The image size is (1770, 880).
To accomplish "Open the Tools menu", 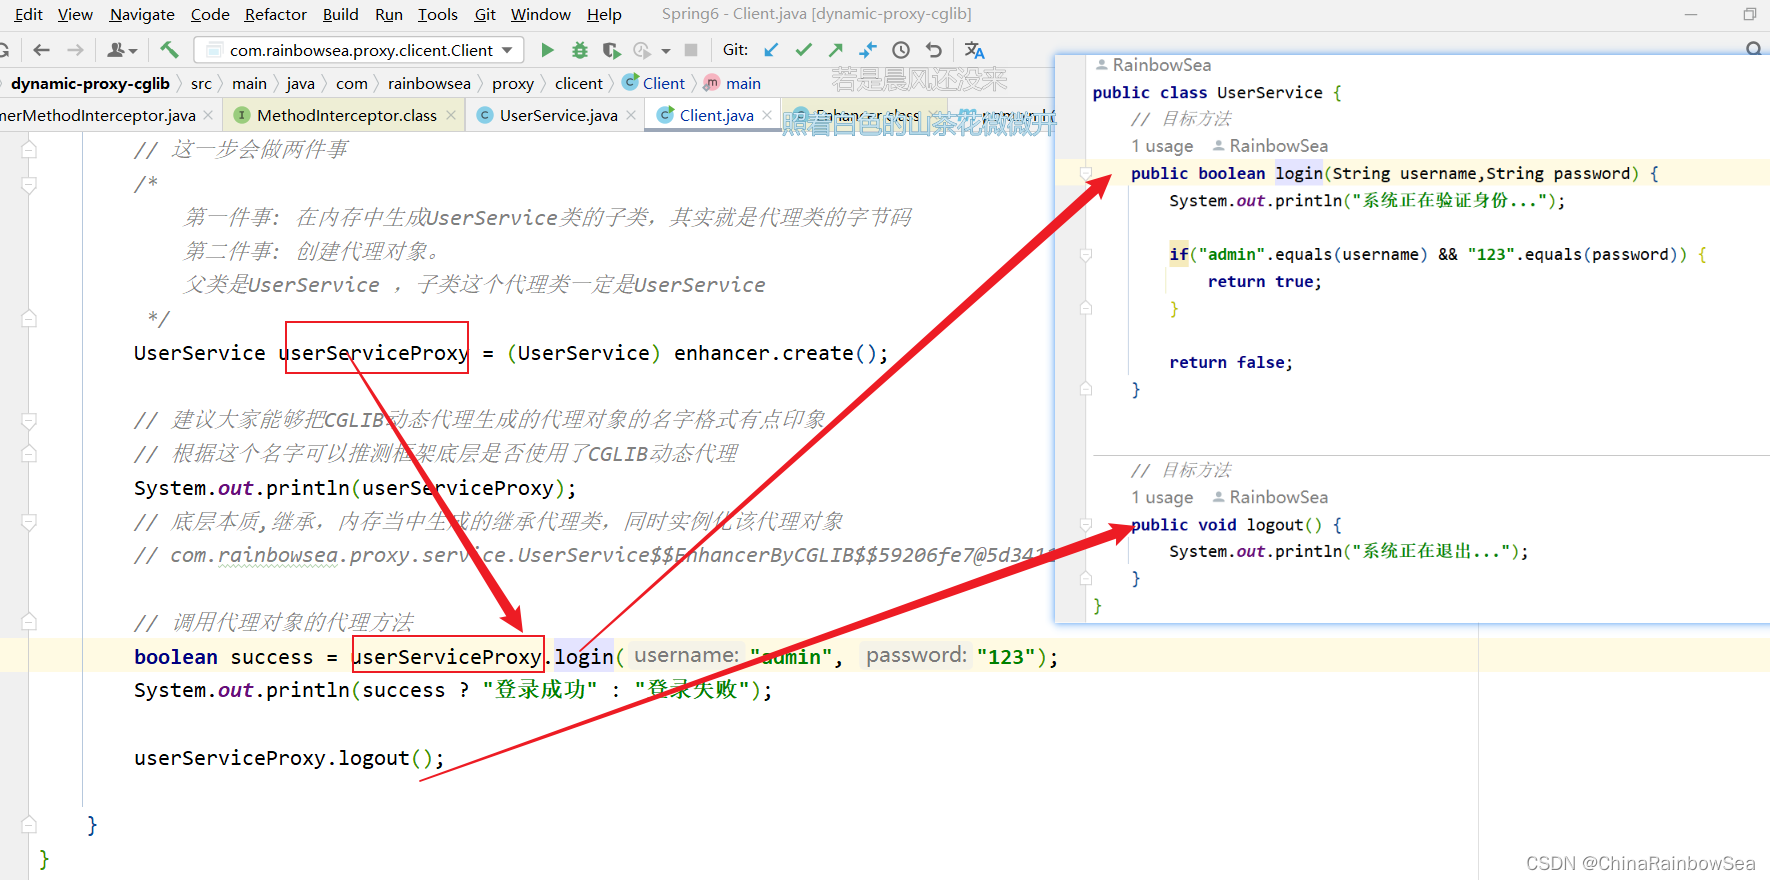I will tap(438, 14).
